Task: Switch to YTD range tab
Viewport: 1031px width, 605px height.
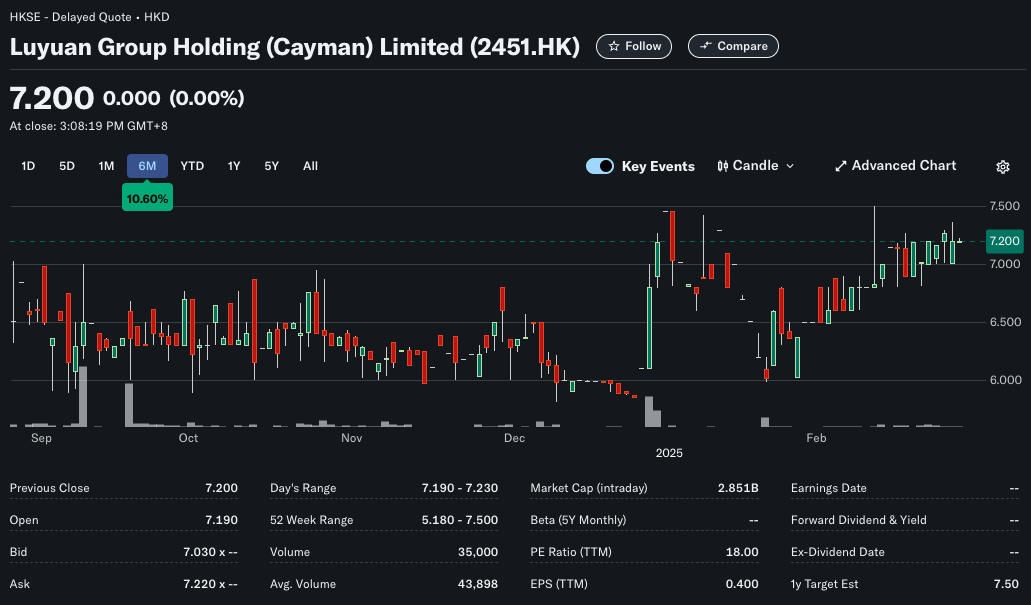Action: (x=192, y=166)
